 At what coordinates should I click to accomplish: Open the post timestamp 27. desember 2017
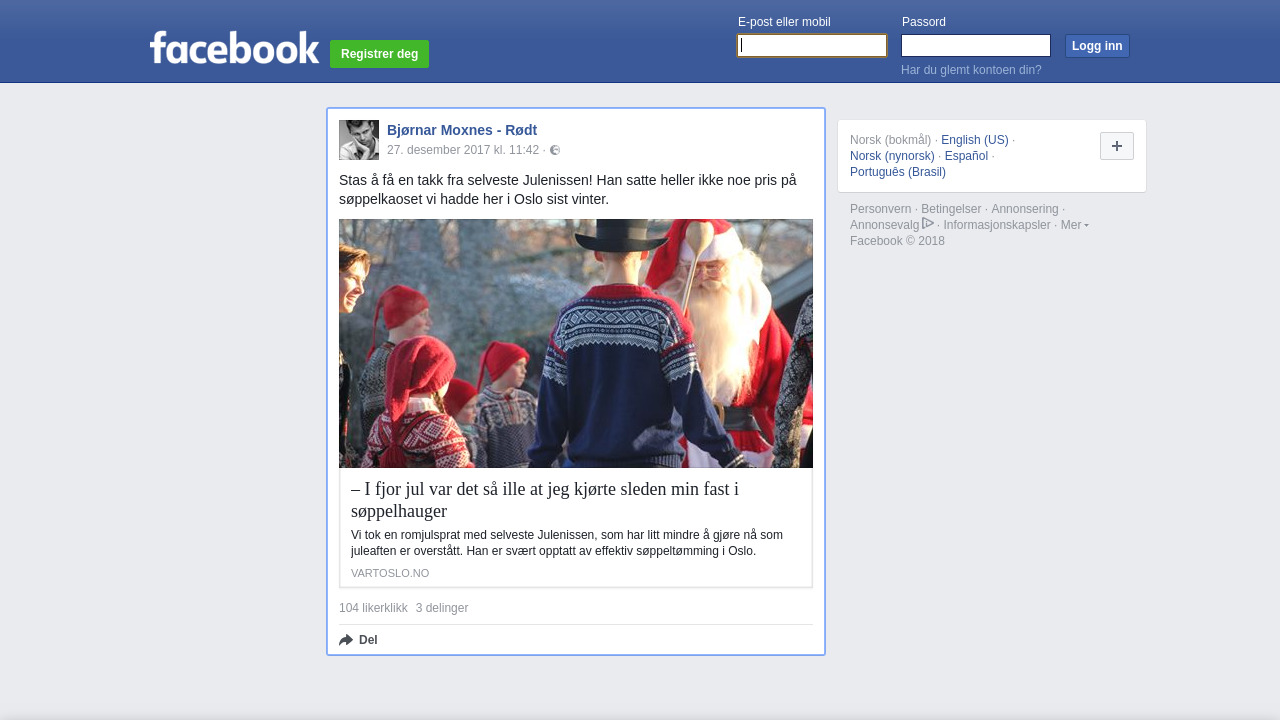[463, 150]
